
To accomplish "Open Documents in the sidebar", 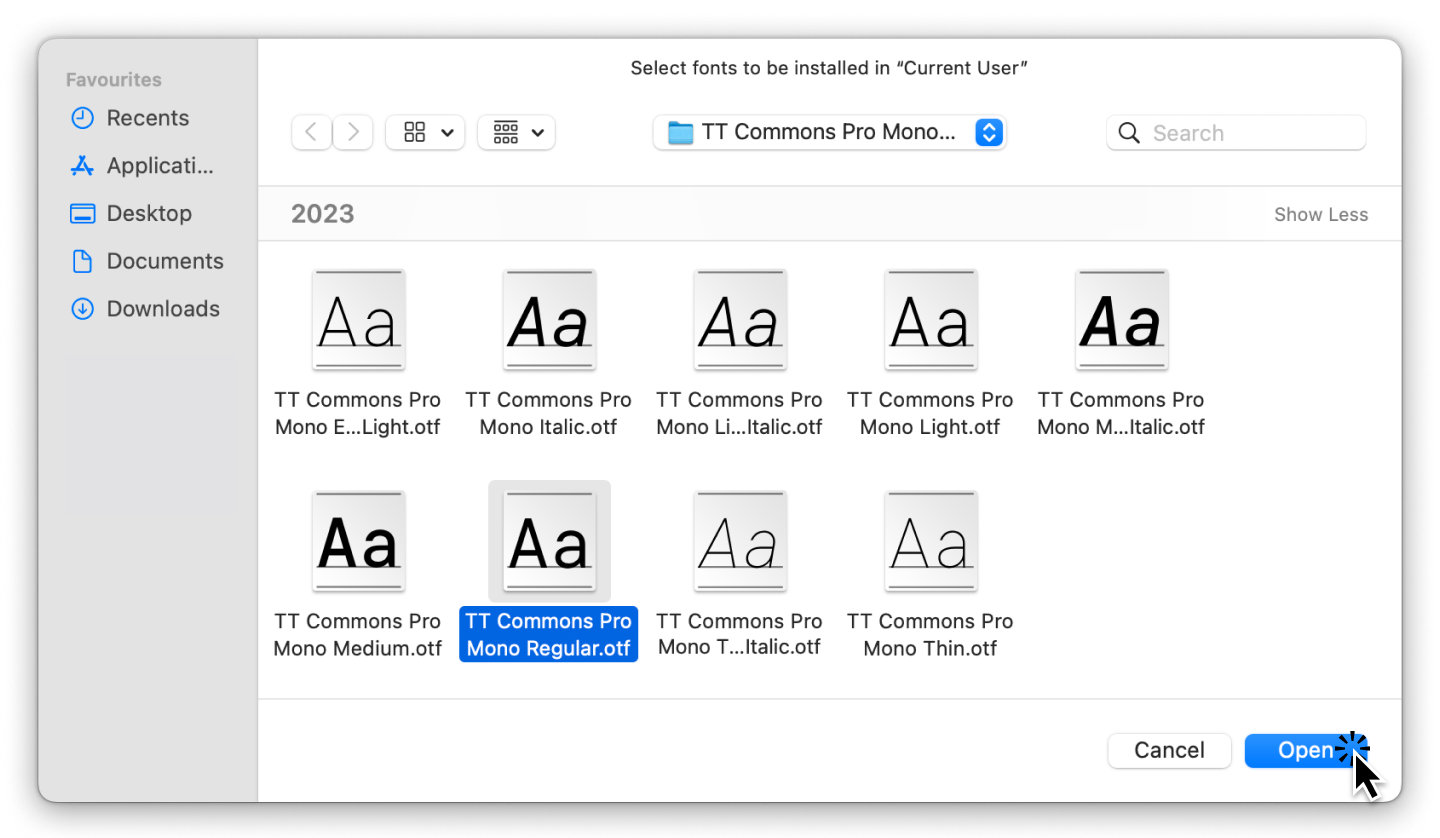I will click(x=147, y=261).
